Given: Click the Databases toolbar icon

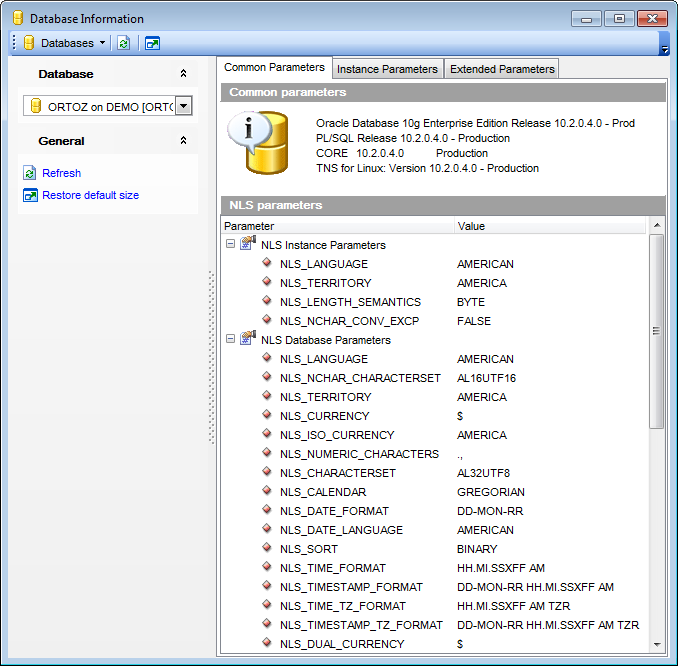Looking at the screenshot, I should point(29,43).
